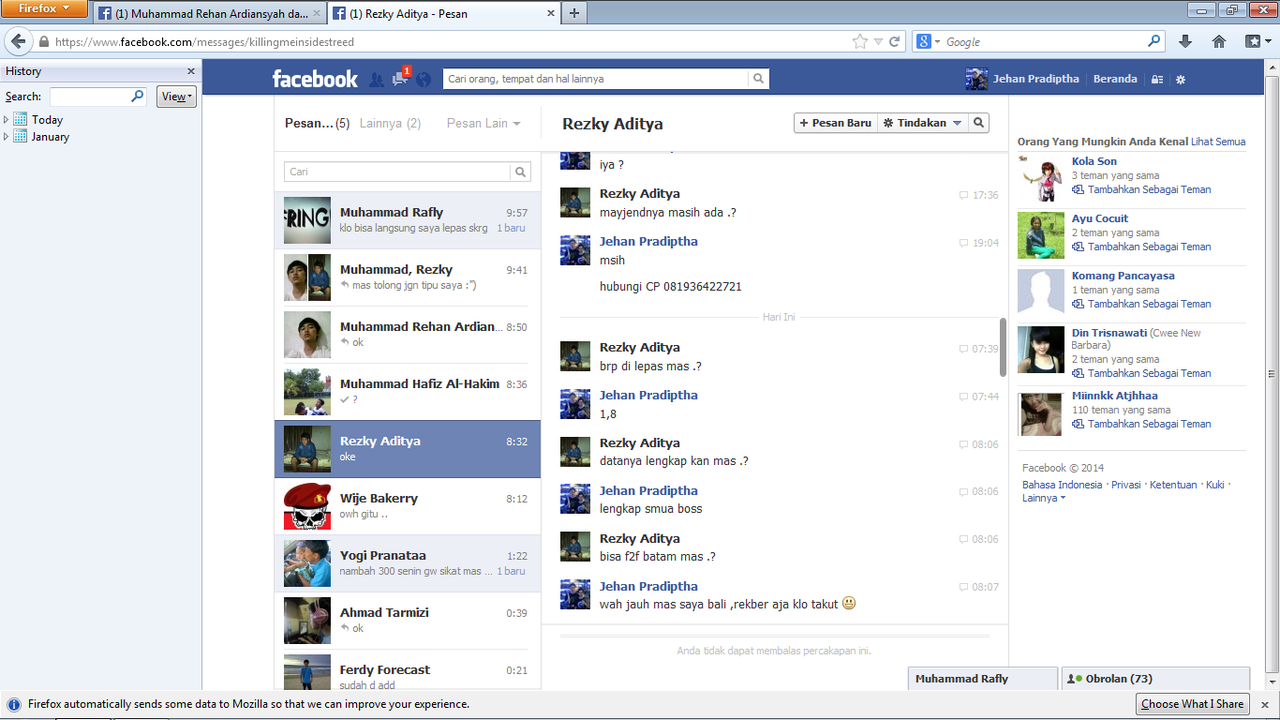Screen dimensions: 1280x720
Task: Open the Pesan Lain dropdown
Action: coord(484,123)
